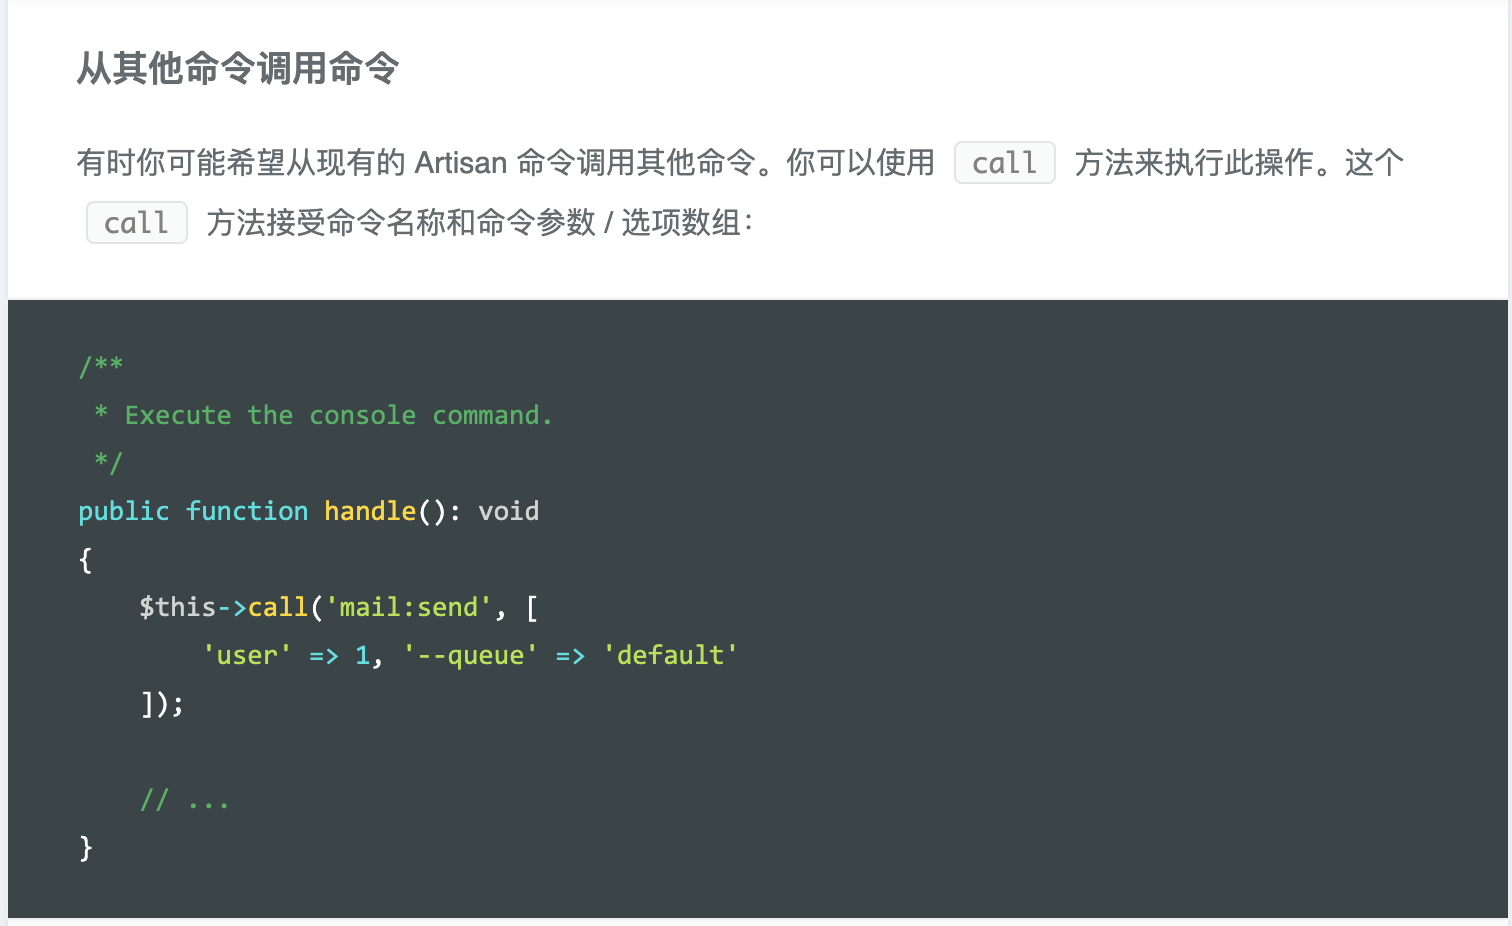Screen dimensions: 1512x926
Task: Click the // ... comment line
Action: point(185,799)
